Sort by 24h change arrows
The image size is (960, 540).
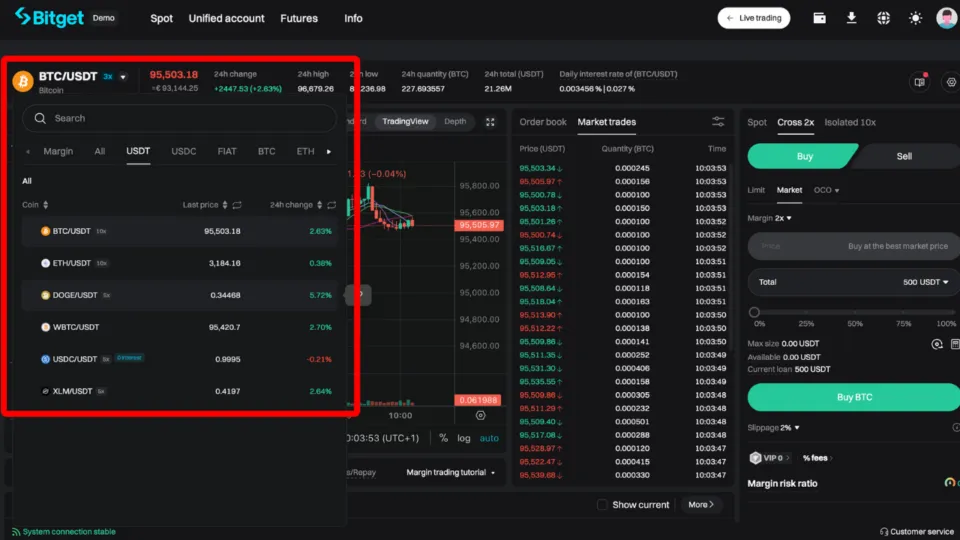(x=319, y=205)
